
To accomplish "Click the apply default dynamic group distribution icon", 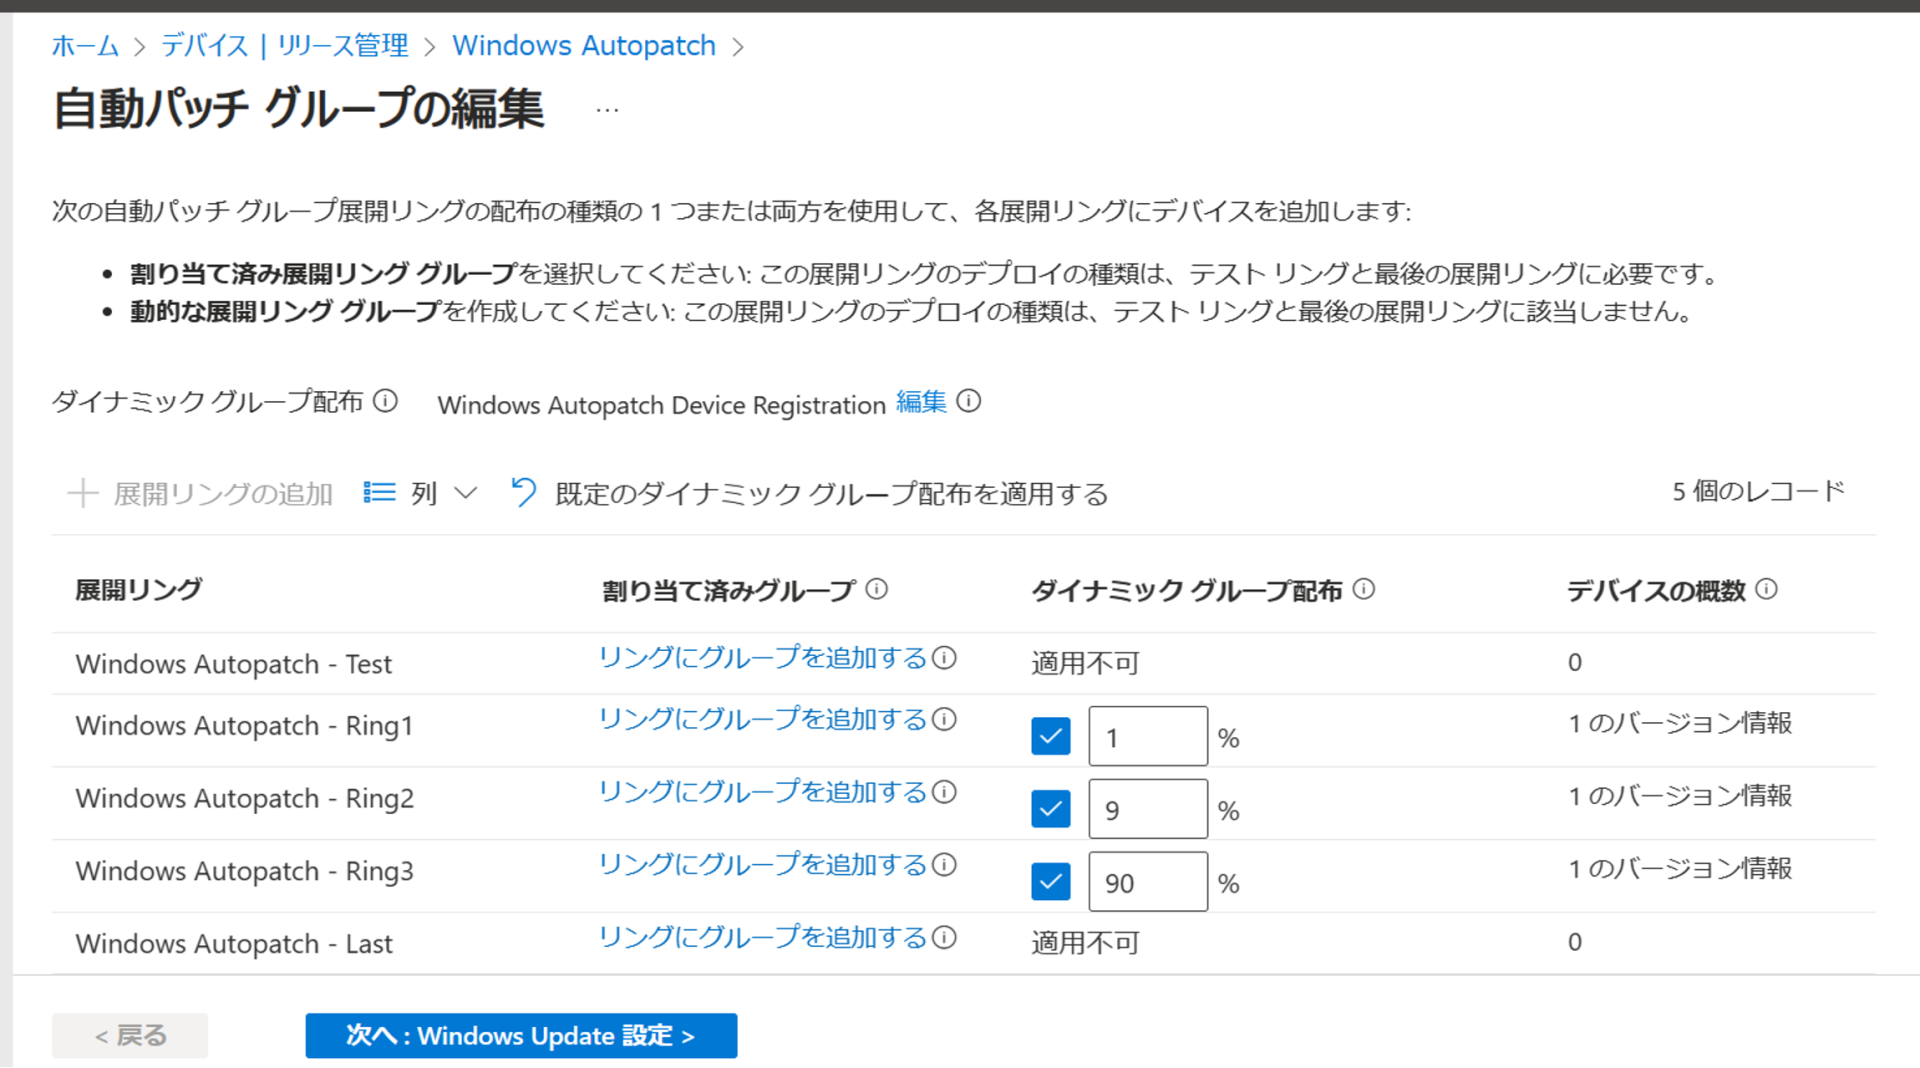I will point(523,492).
